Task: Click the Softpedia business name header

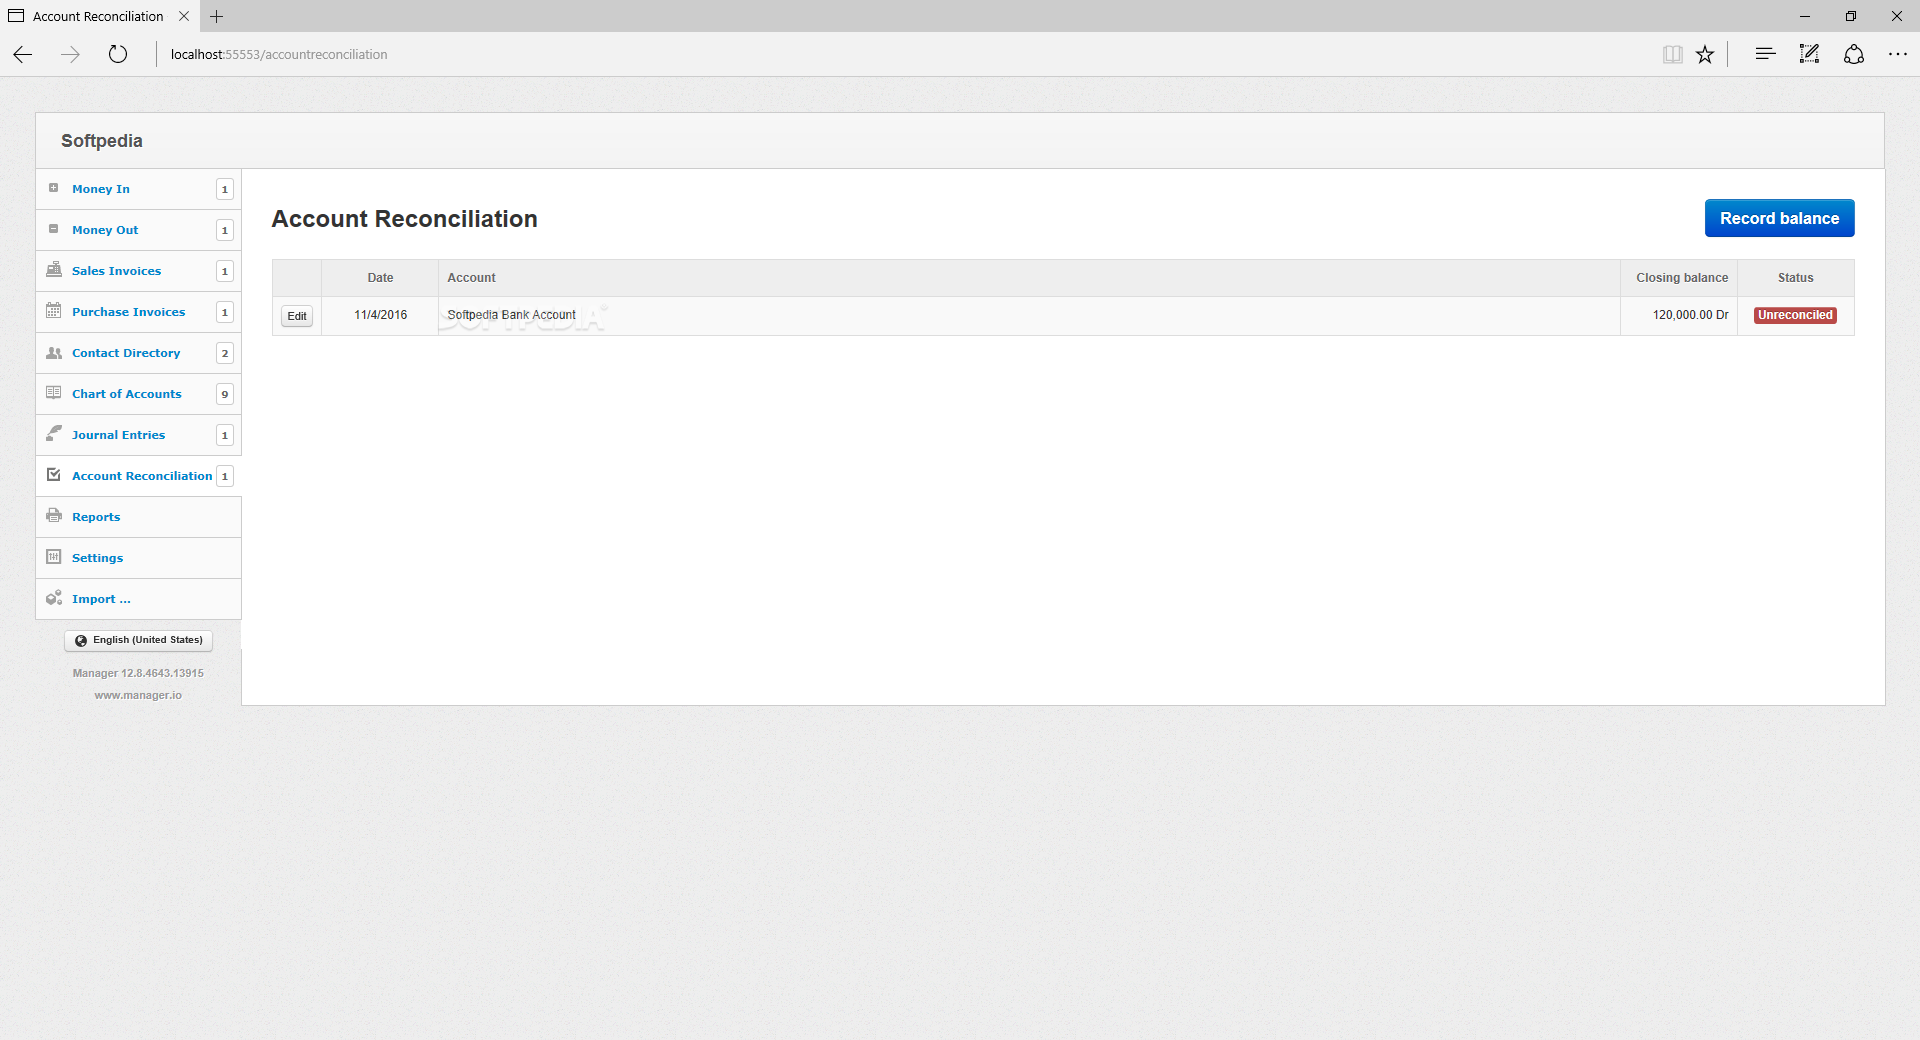Action: (102, 141)
